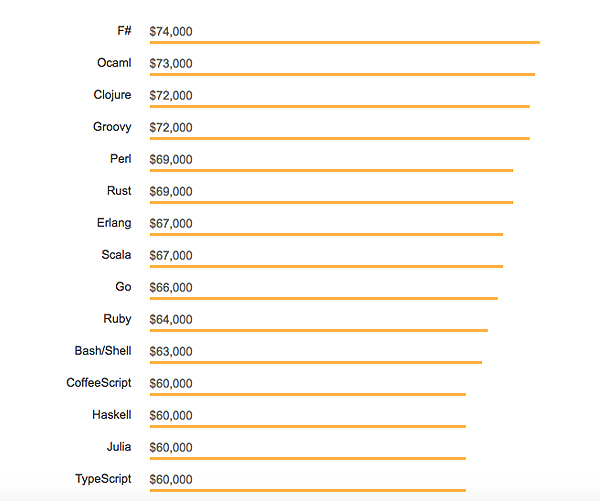Click the orange bar for Julia

pos(307,458)
